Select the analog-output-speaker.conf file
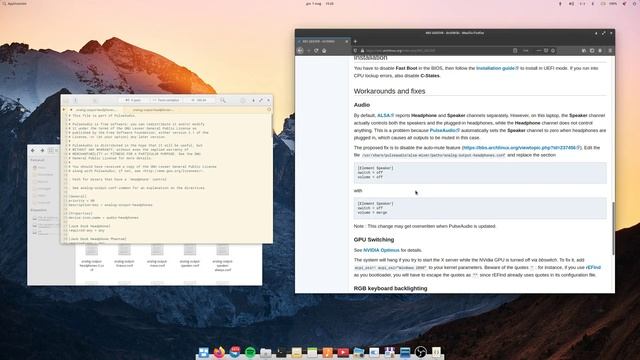The height and width of the screenshot is (360, 640). click(190, 256)
